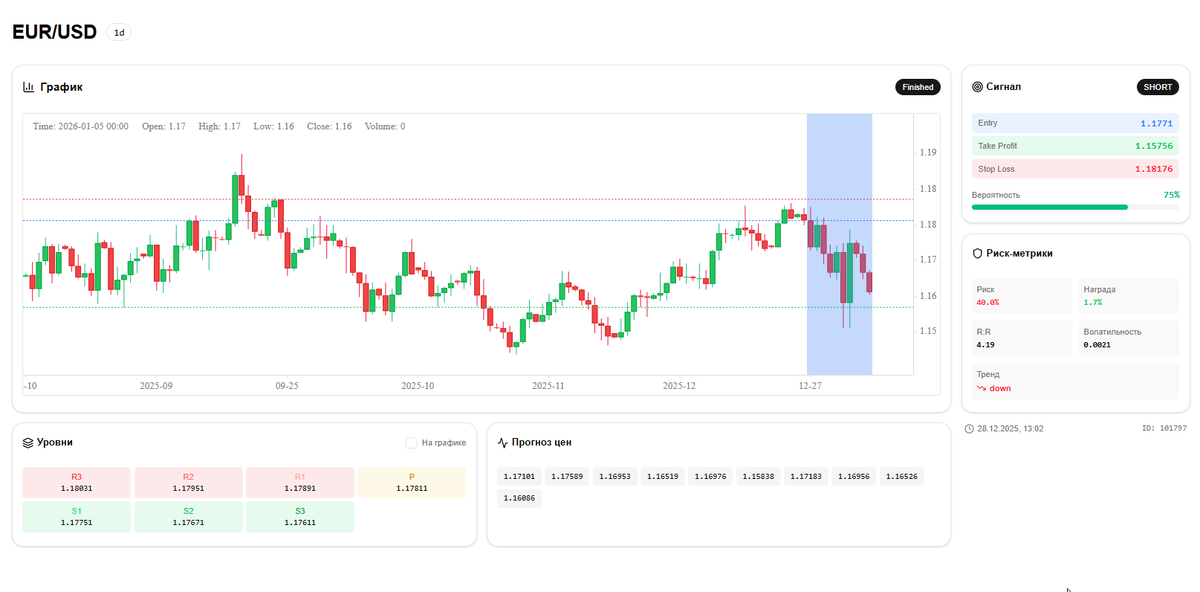Viewport: 1200px width, 592px height.
Task: Click the 1.15 price axis label
Action: pos(927,331)
